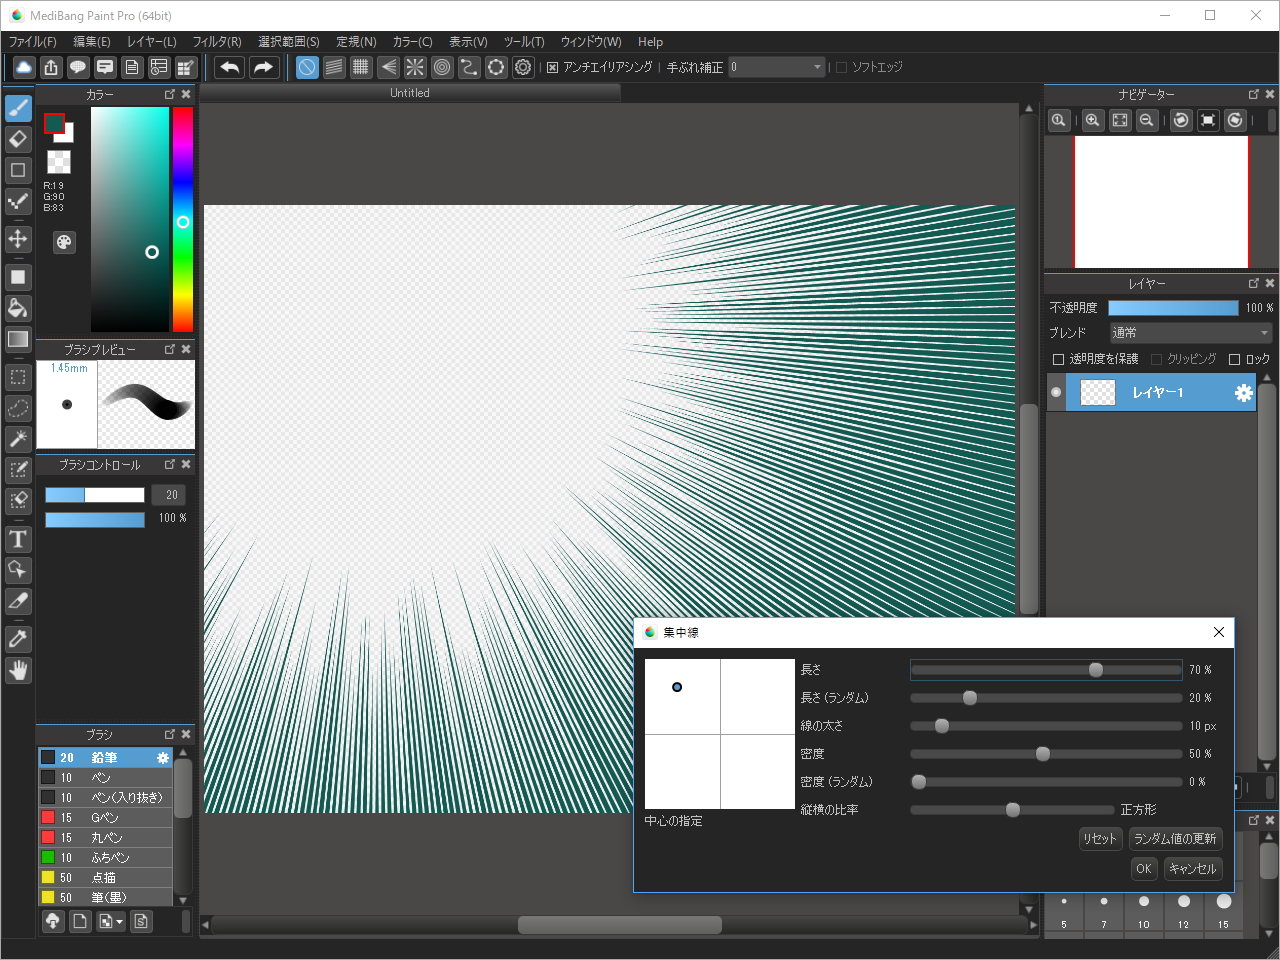Click the OK button in 集中線 dialog
The width and height of the screenshot is (1280, 960).
(x=1143, y=869)
